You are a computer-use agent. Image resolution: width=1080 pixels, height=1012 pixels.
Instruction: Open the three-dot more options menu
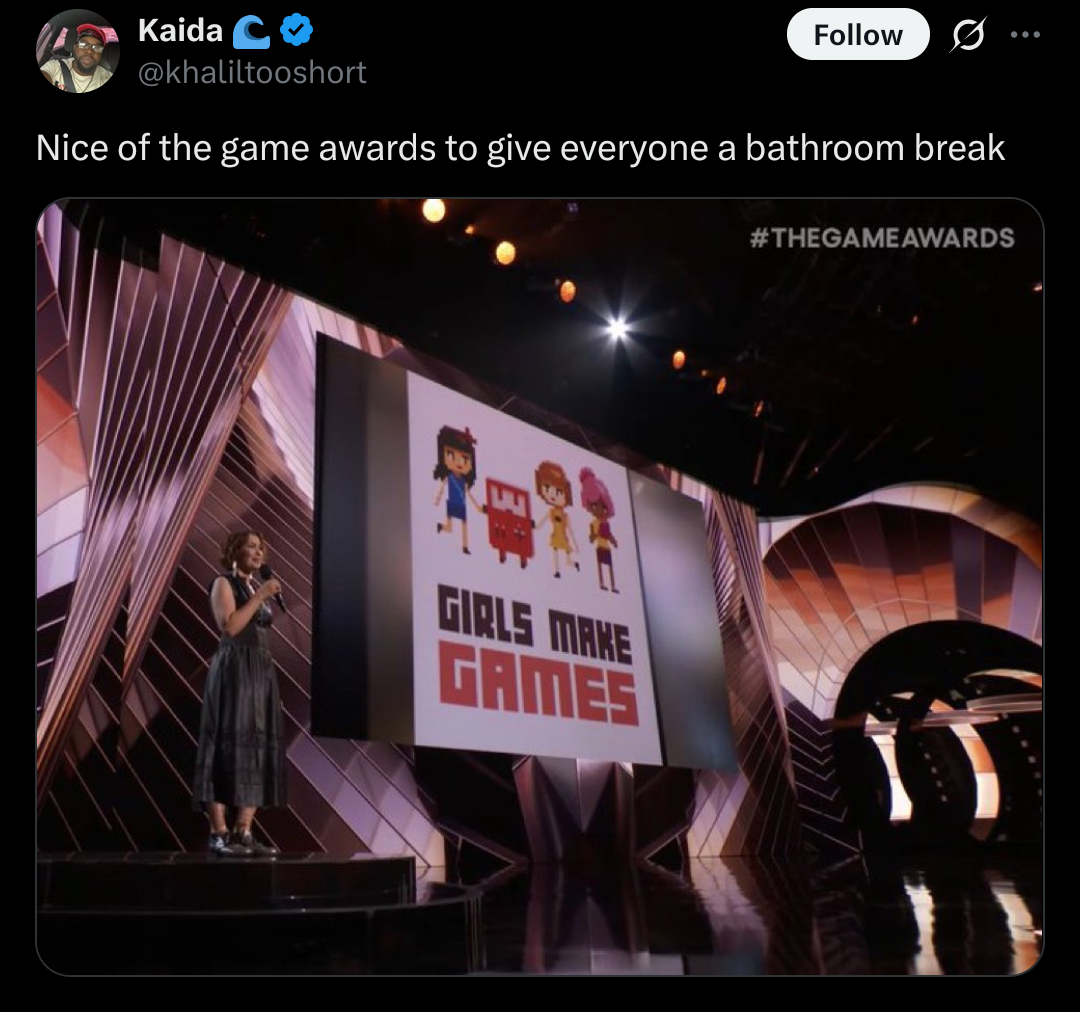pyautogui.click(x=1026, y=34)
